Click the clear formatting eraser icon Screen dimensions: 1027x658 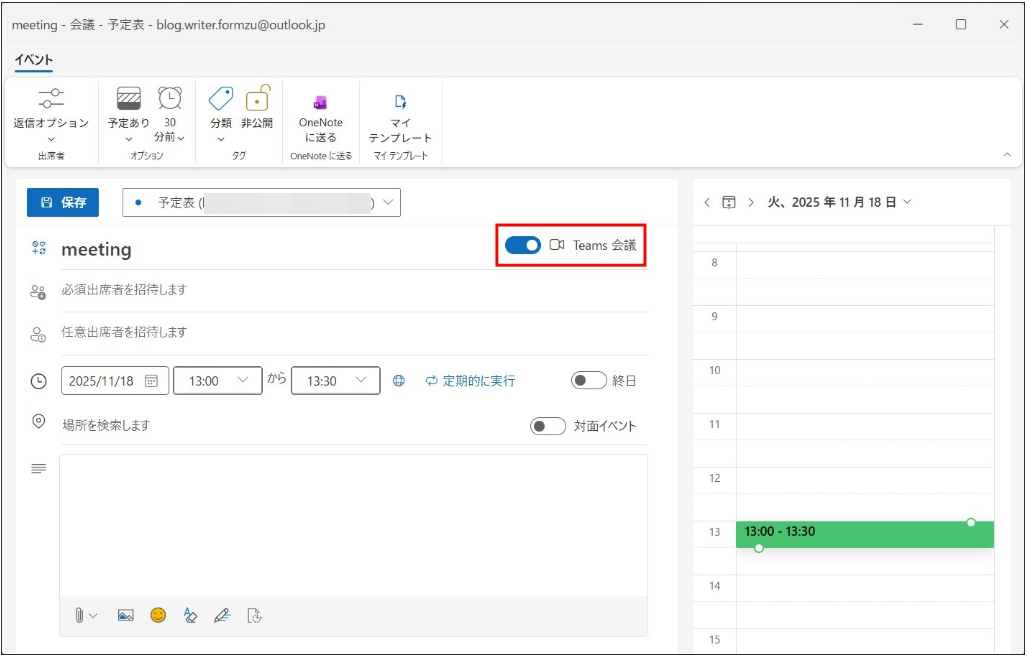(190, 616)
